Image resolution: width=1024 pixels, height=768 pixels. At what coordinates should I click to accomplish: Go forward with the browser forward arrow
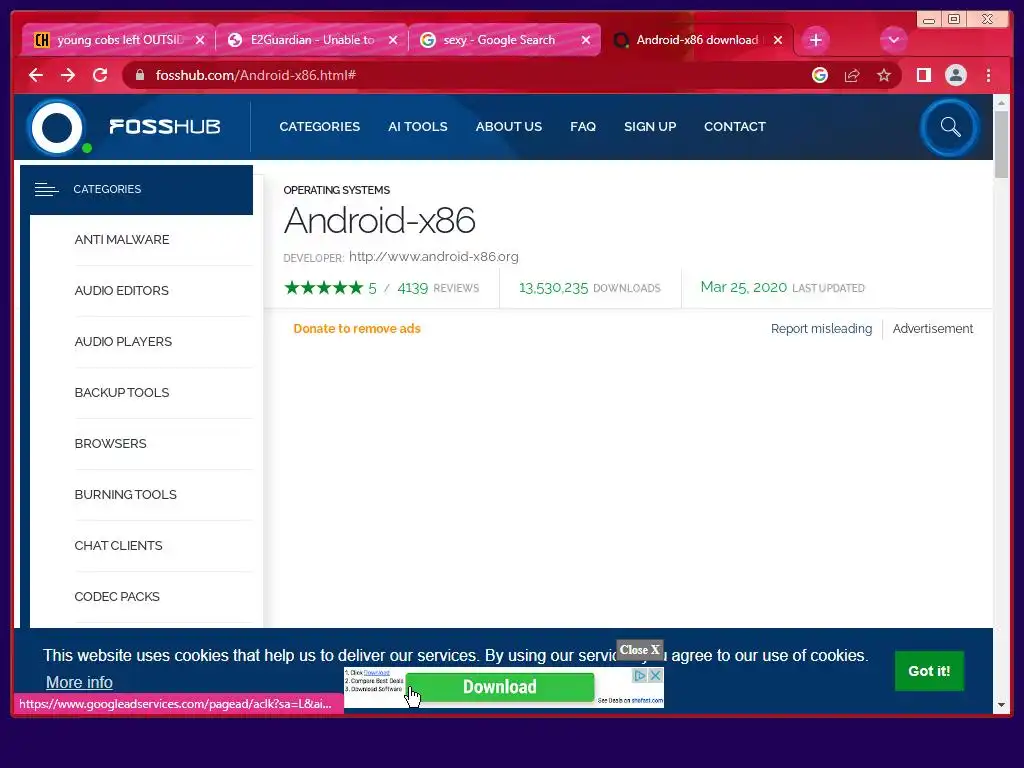point(68,75)
